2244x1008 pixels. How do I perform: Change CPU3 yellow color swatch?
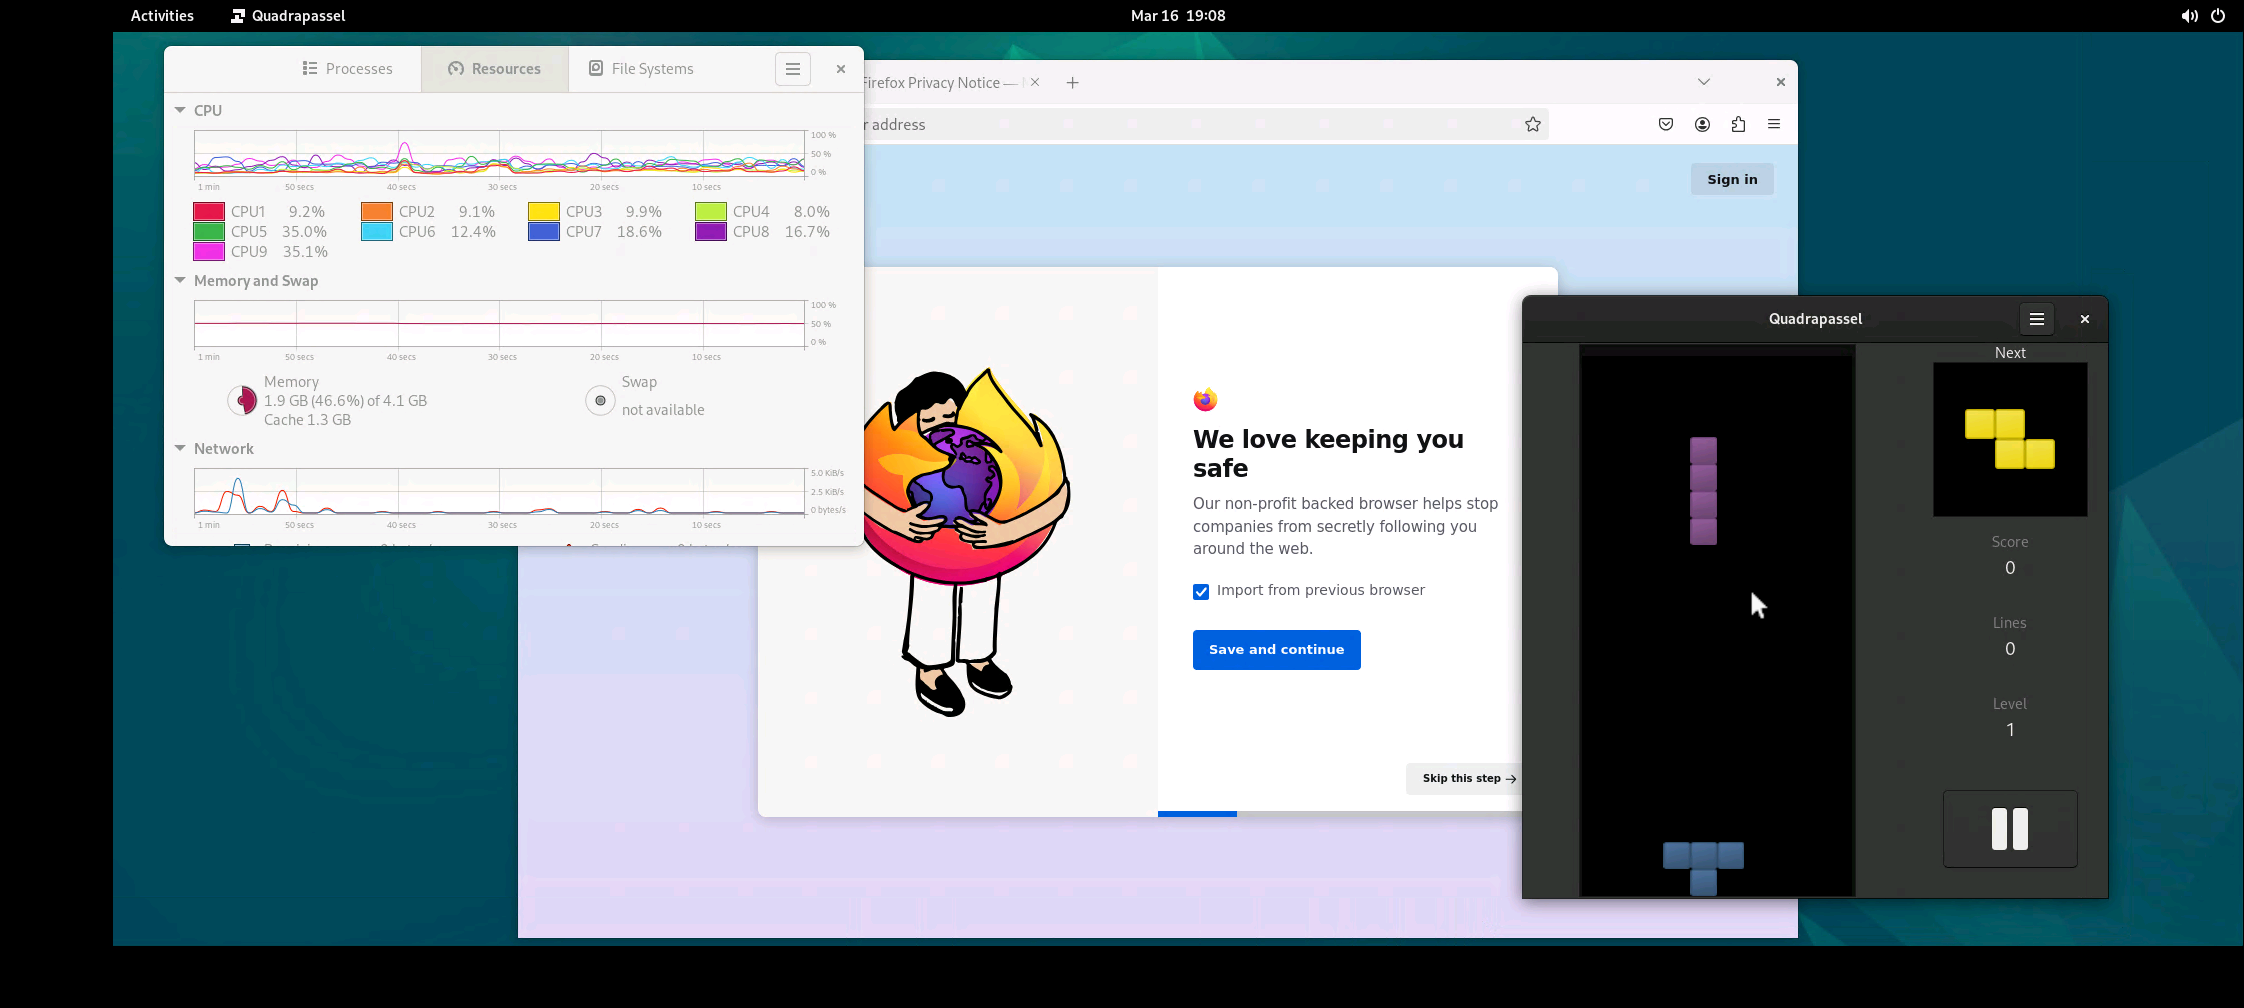[544, 212]
